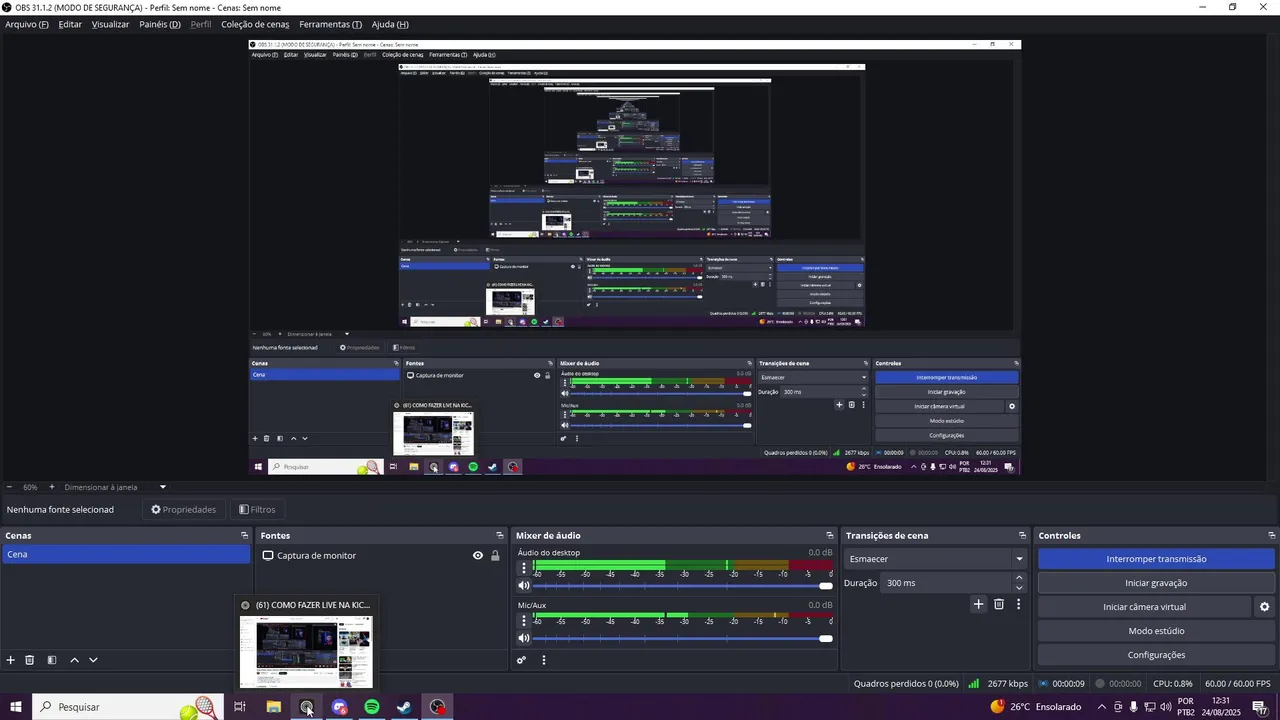Click the Propriedades button
Screen dimensions: 1280x720
click(x=184, y=510)
